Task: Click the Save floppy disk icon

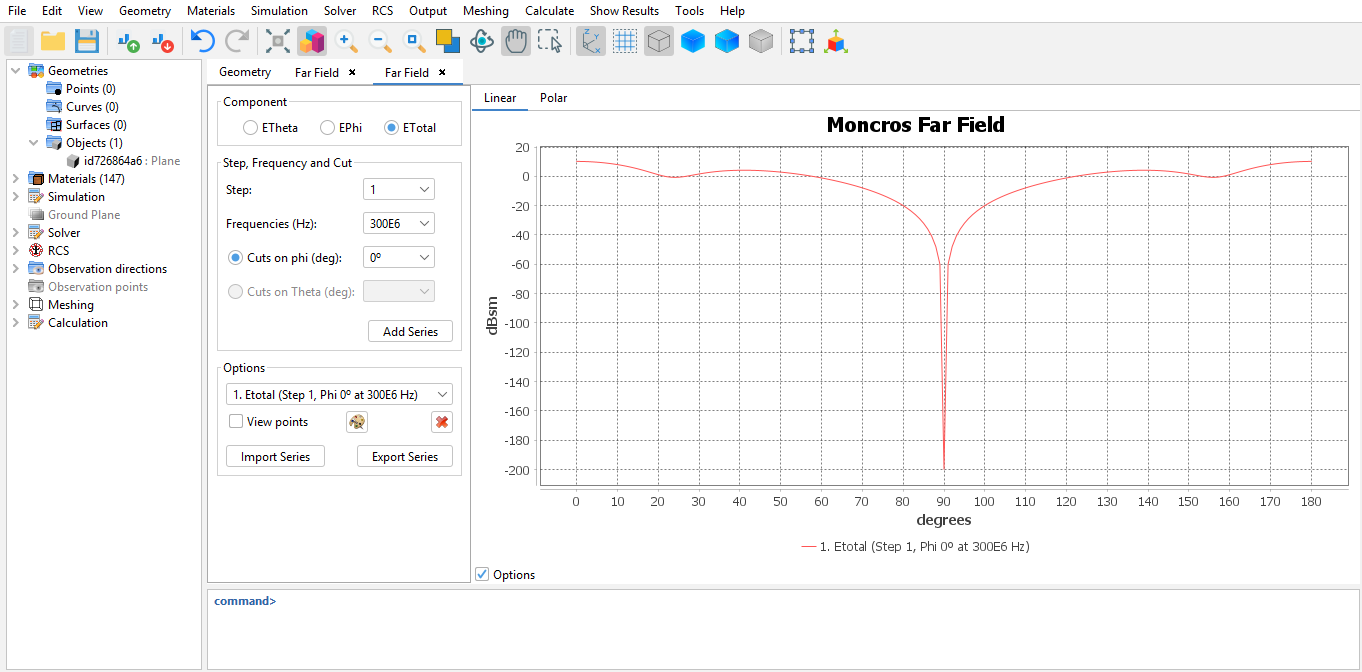Action: pos(87,41)
